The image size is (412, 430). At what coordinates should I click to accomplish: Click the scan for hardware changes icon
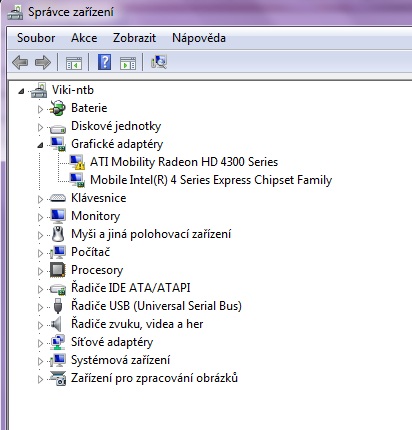tap(159, 62)
